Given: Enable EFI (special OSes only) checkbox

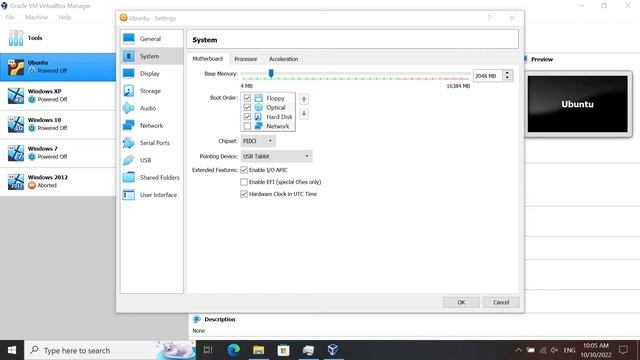Looking at the screenshot, I should pos(244,182).
